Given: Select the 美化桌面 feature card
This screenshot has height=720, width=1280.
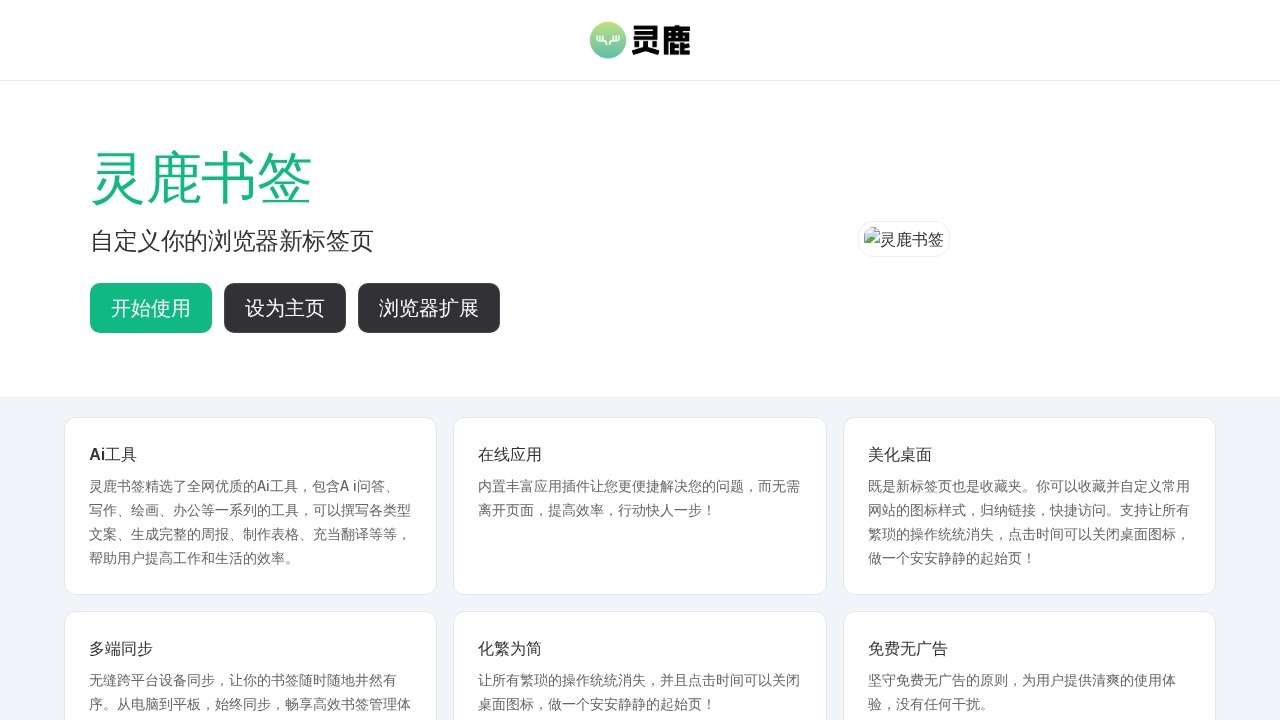Looking at the screenshot, I should click(1029, 505).
